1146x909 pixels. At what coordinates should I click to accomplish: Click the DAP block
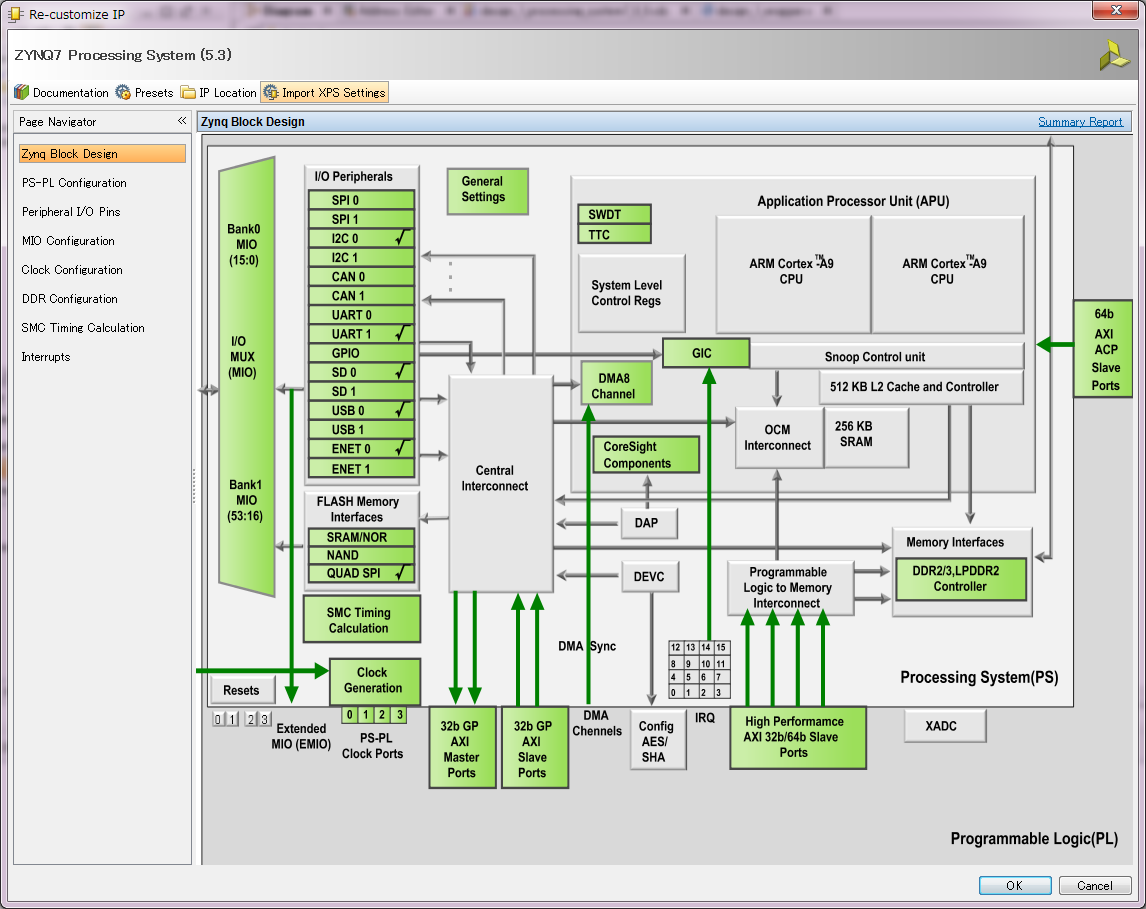click(649, 522)
